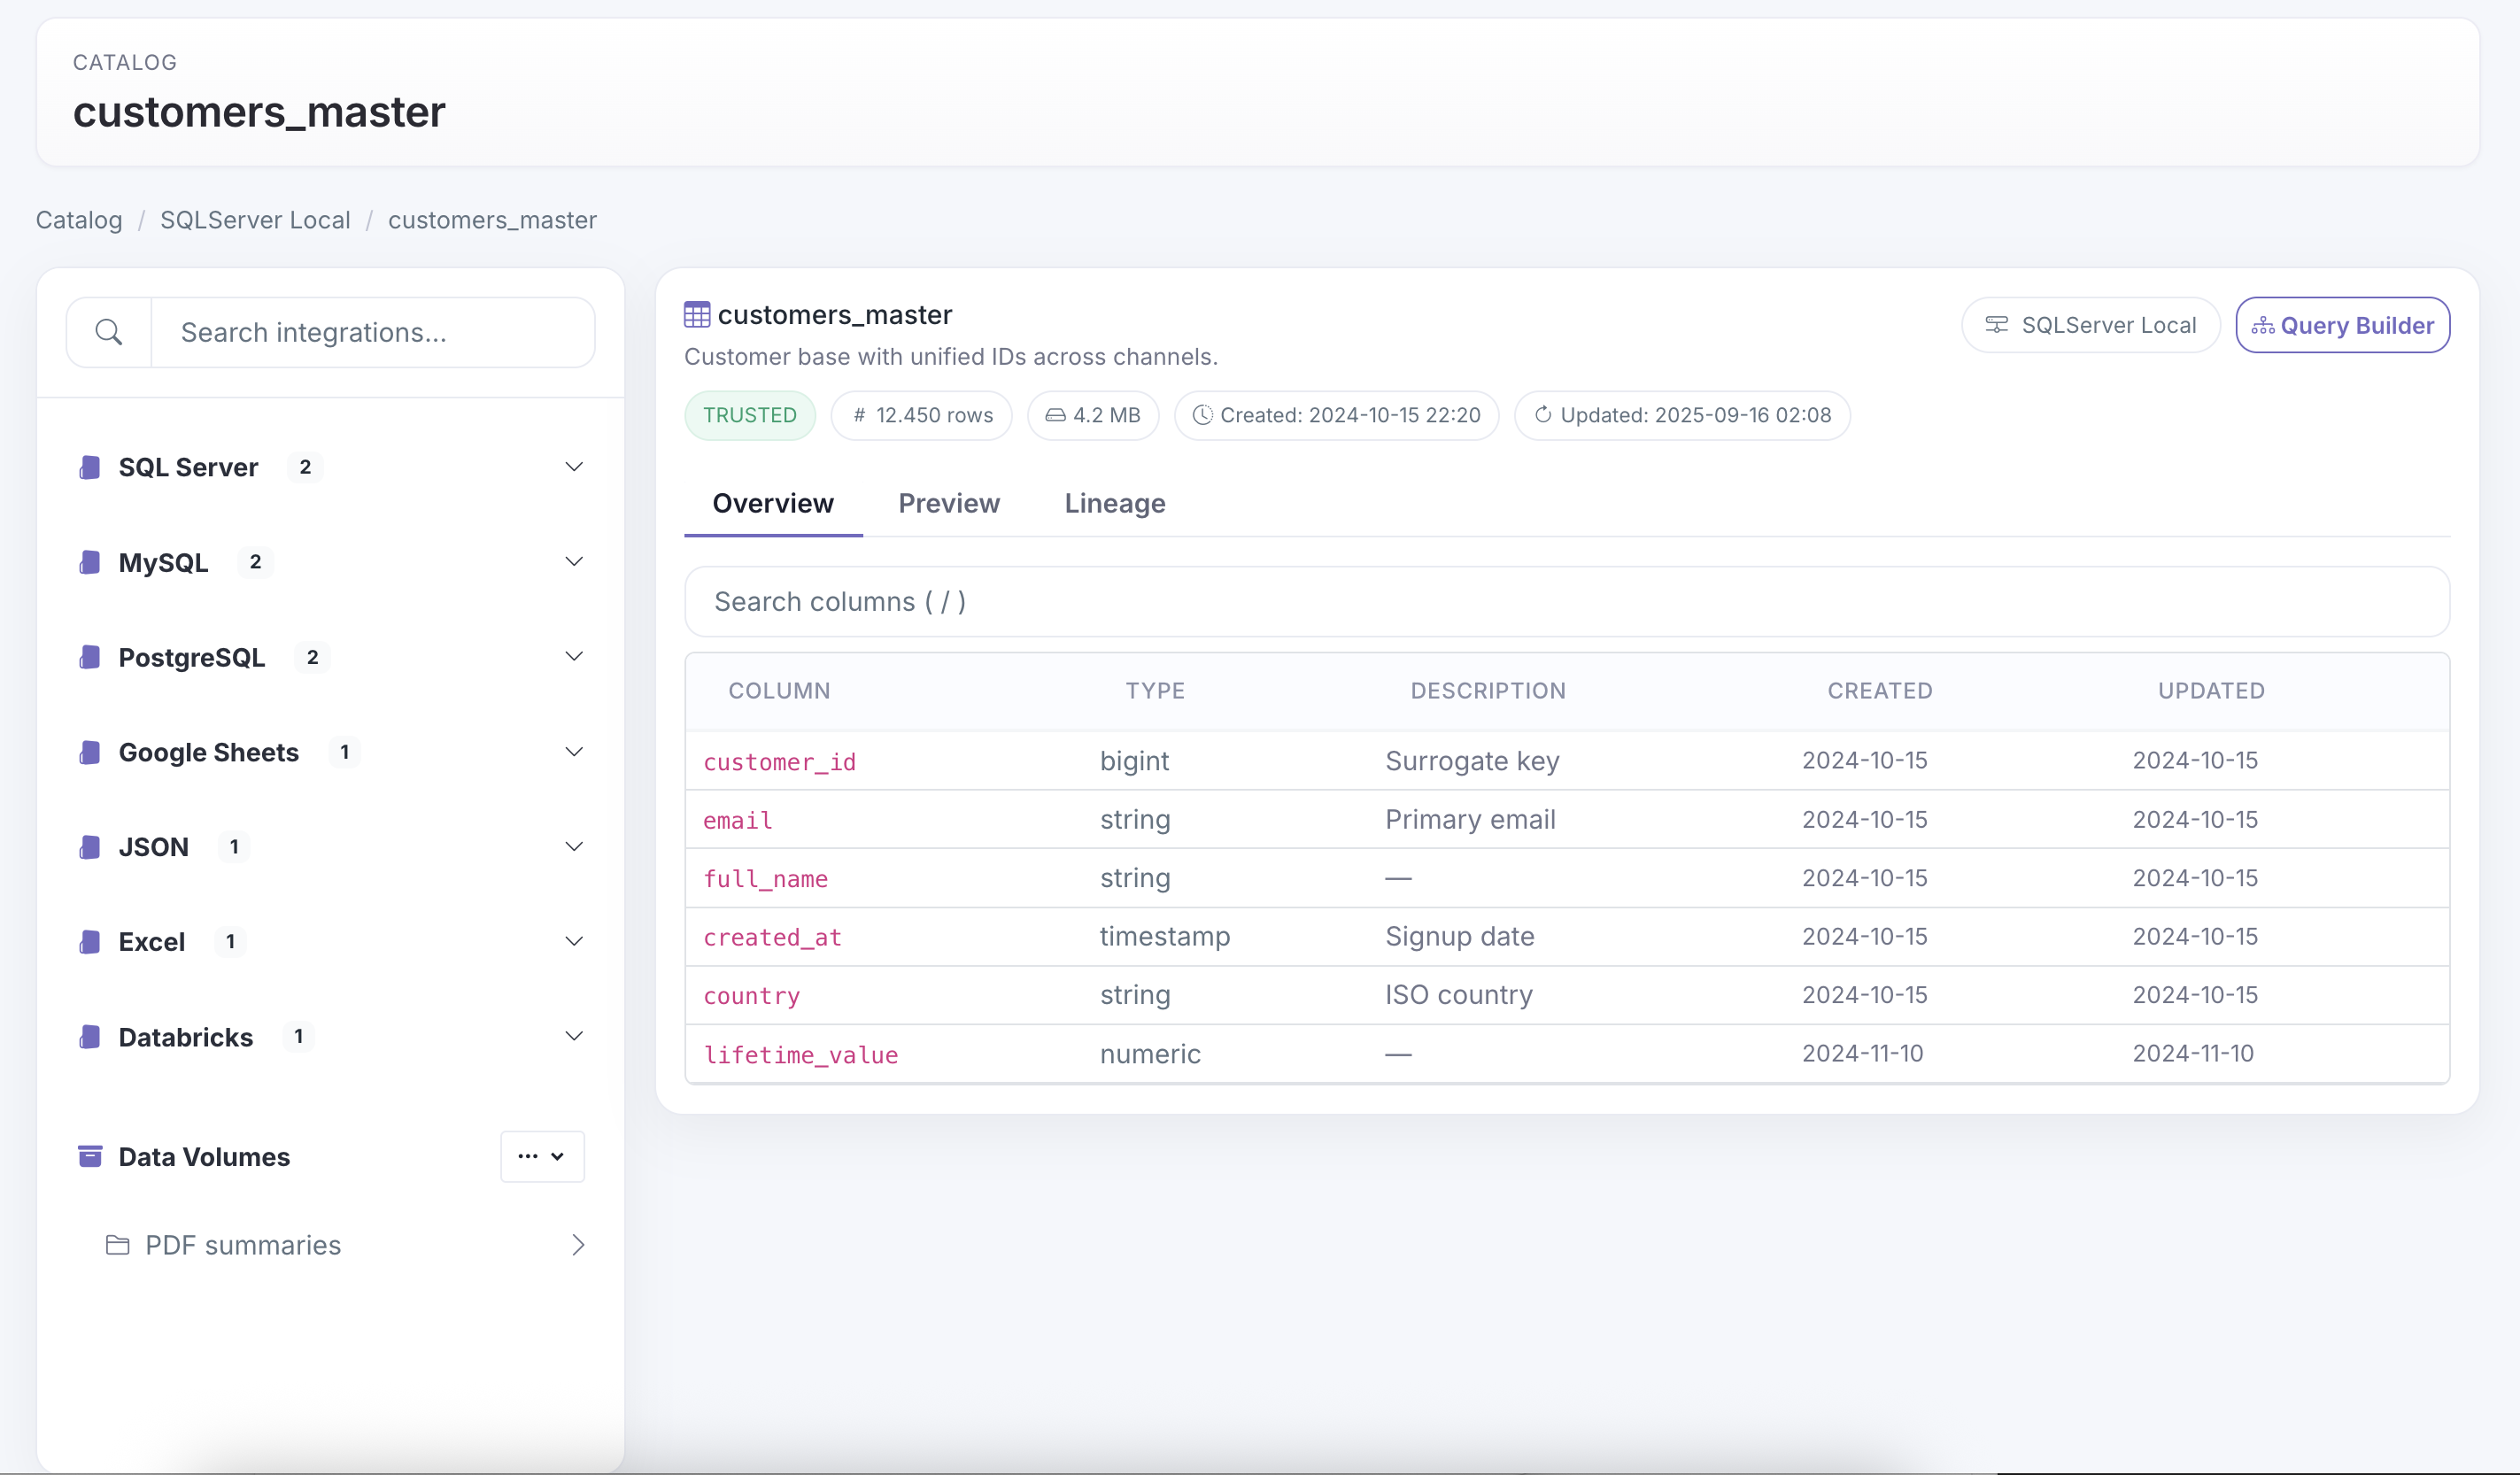Screen dimensions: 2520x1475
Task: Expand the Excel integrations chevron
Action: (574, 942)
